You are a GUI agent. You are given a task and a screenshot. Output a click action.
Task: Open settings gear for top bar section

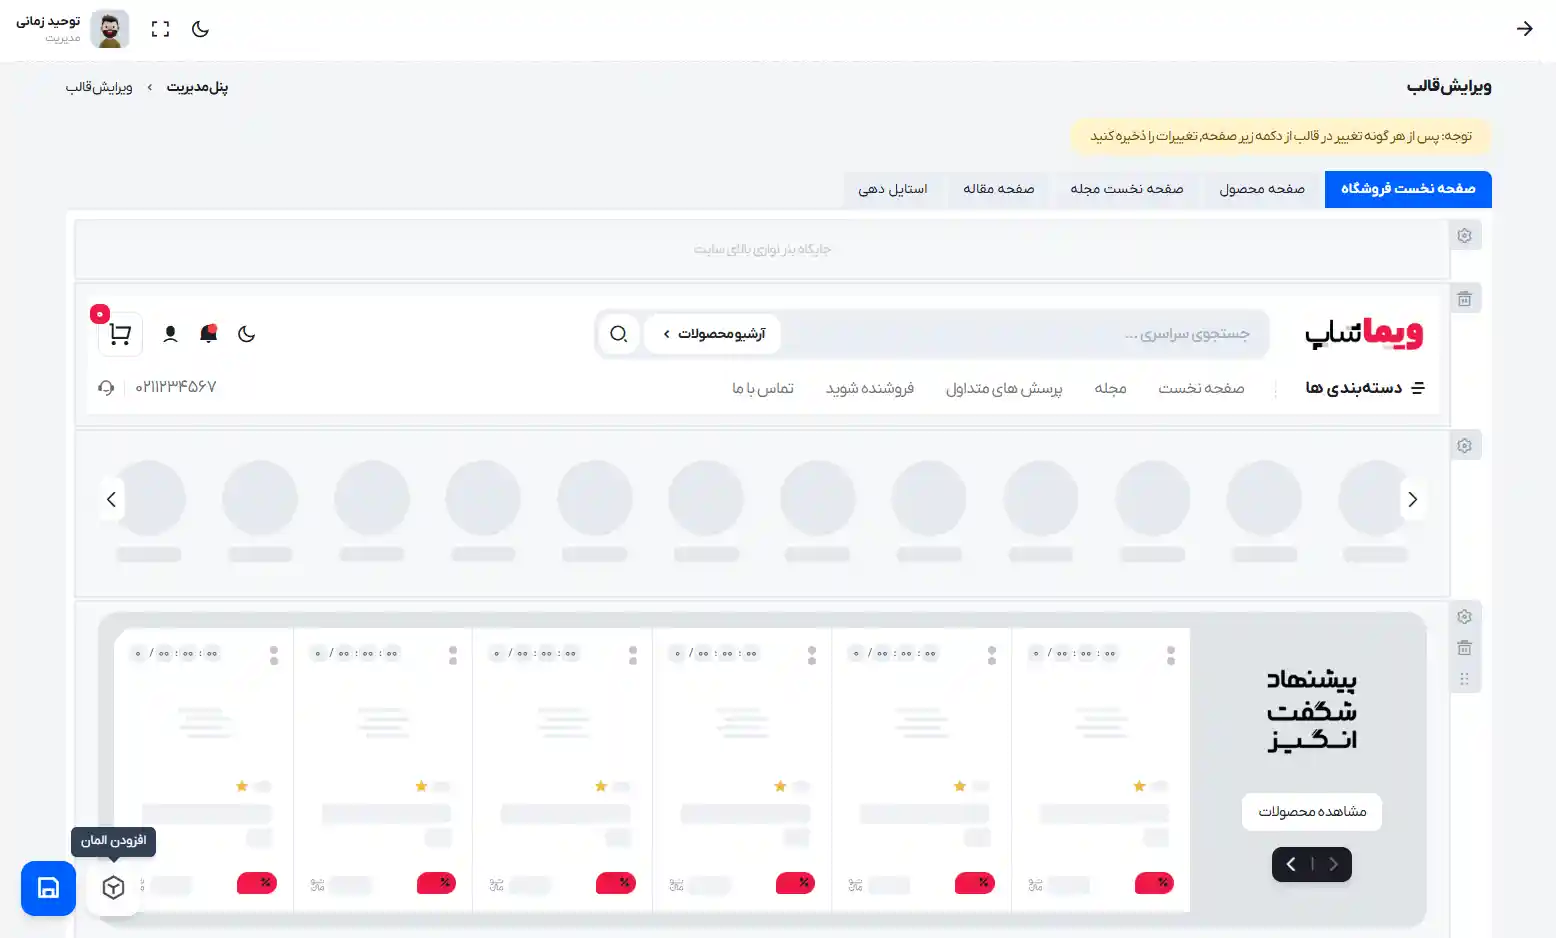click(x=1464, y=236)
